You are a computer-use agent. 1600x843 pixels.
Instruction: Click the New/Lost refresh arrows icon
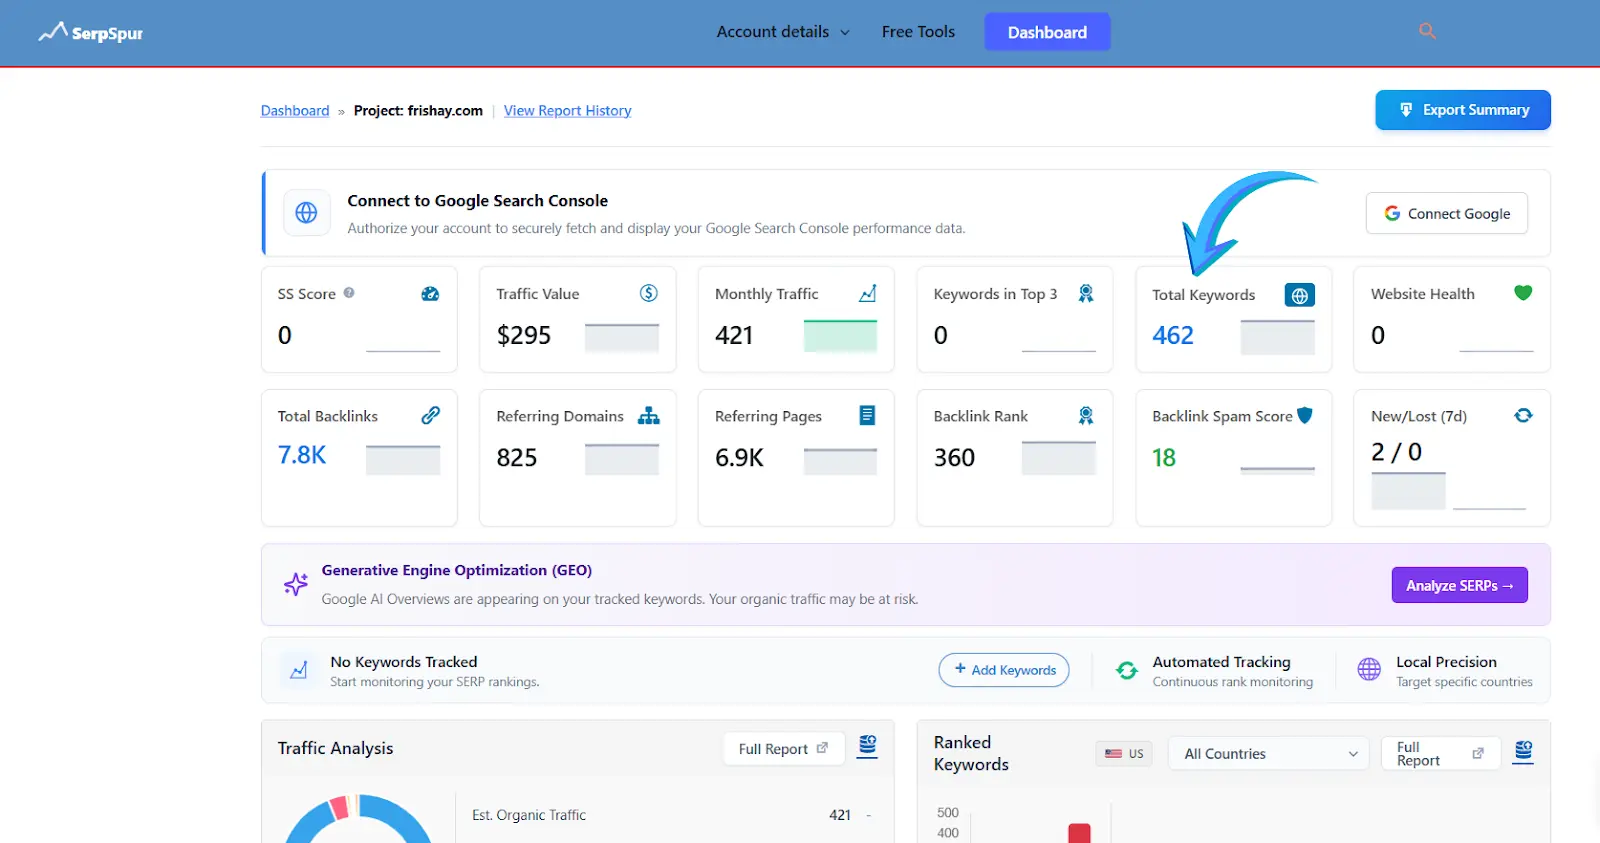tap(1522, 416)
